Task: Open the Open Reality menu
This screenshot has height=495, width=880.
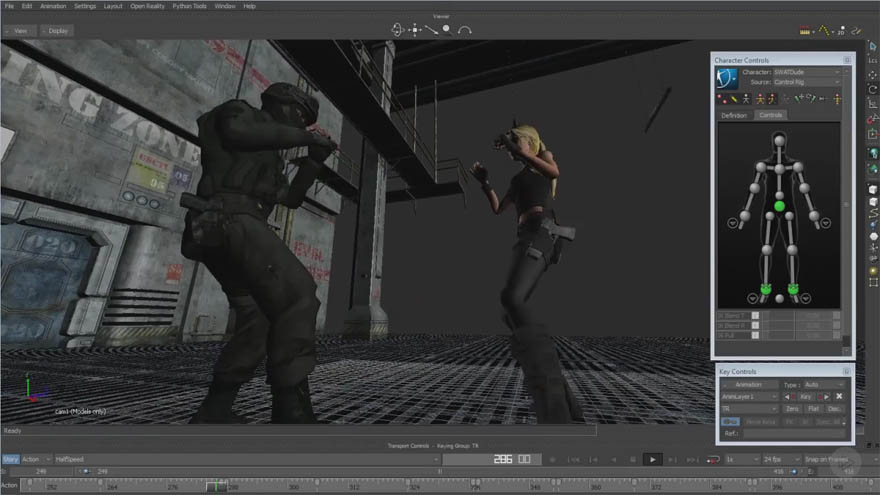Action: coord(147,6)
